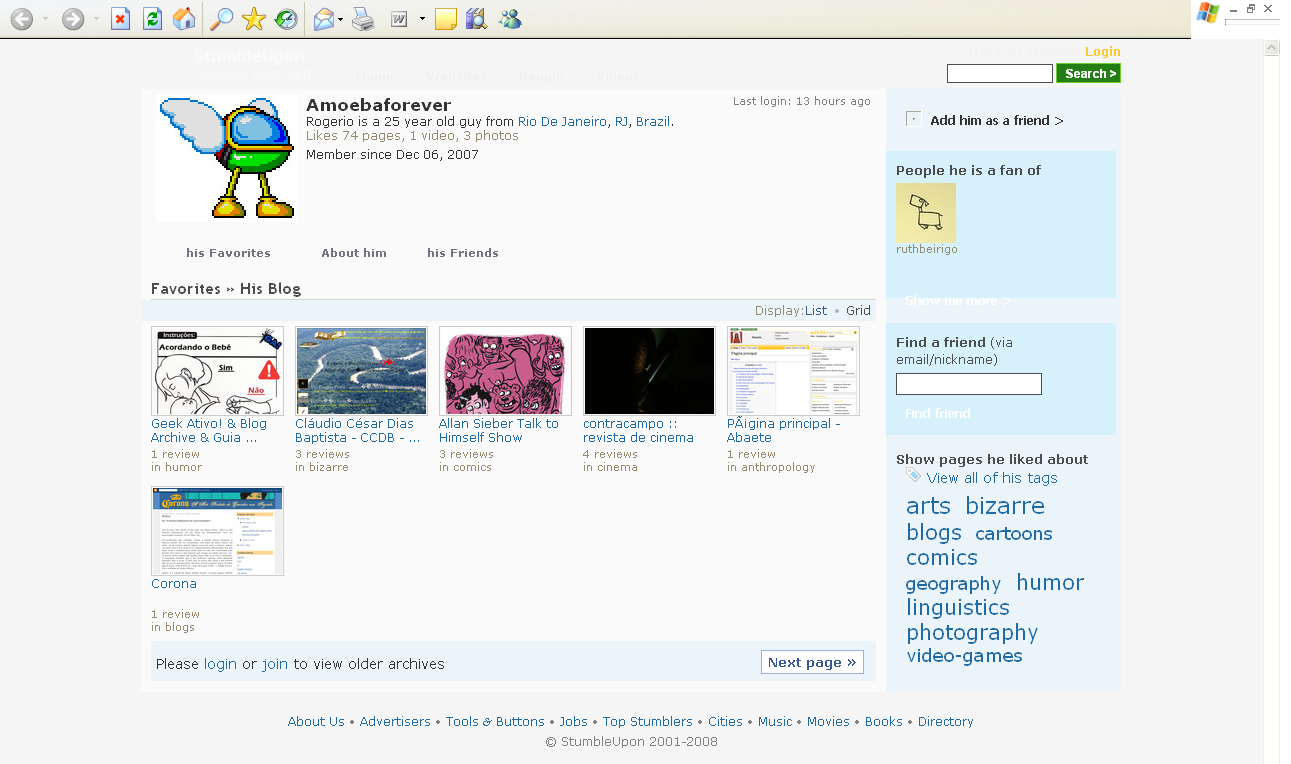The image size is (1291, 764).
Task: Expand the Back button history dropdown
Action: tap(45, 19)
